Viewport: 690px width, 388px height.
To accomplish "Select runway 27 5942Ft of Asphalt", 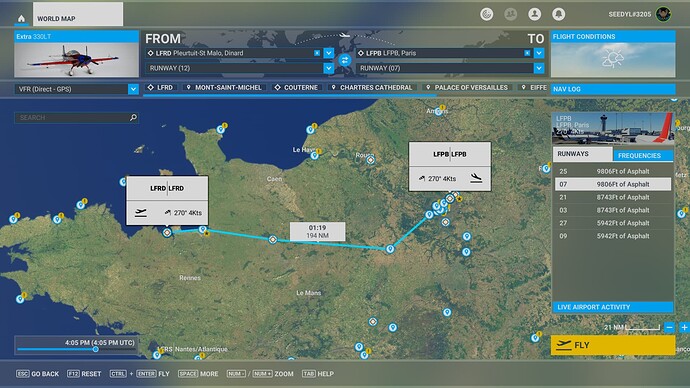I will 613,223.
